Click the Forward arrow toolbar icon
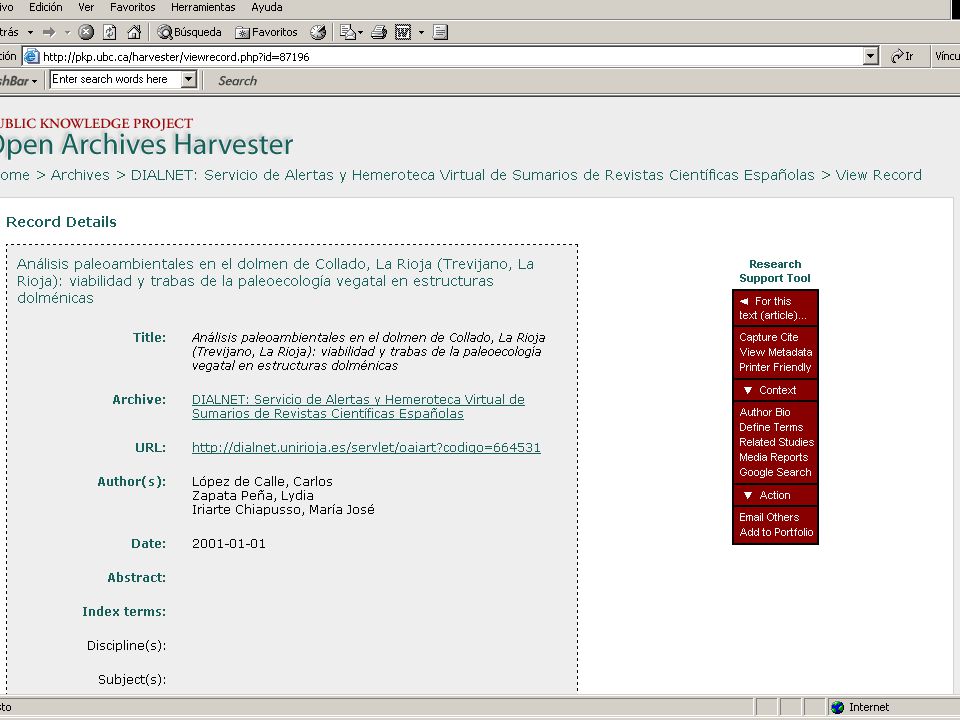Image resolution: width=960 pixels, height=720 pixels. [49, 32]
